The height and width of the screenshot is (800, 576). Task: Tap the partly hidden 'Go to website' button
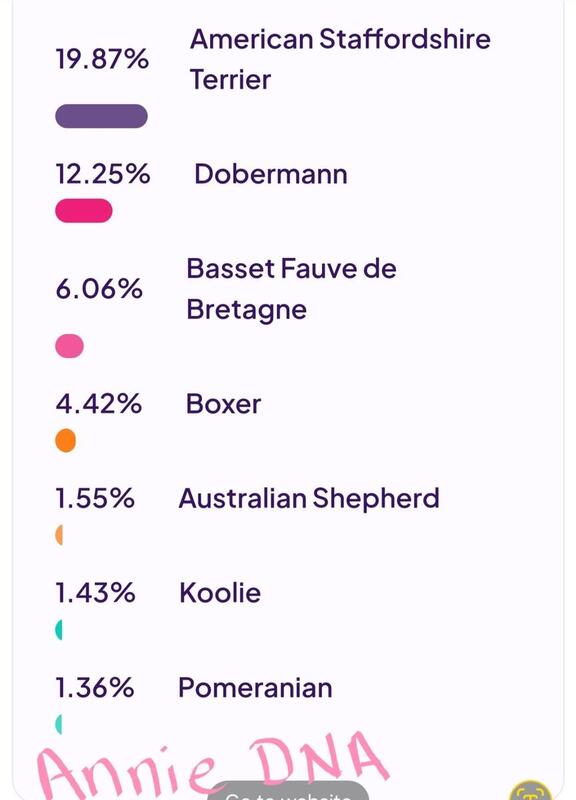(288, 791)
